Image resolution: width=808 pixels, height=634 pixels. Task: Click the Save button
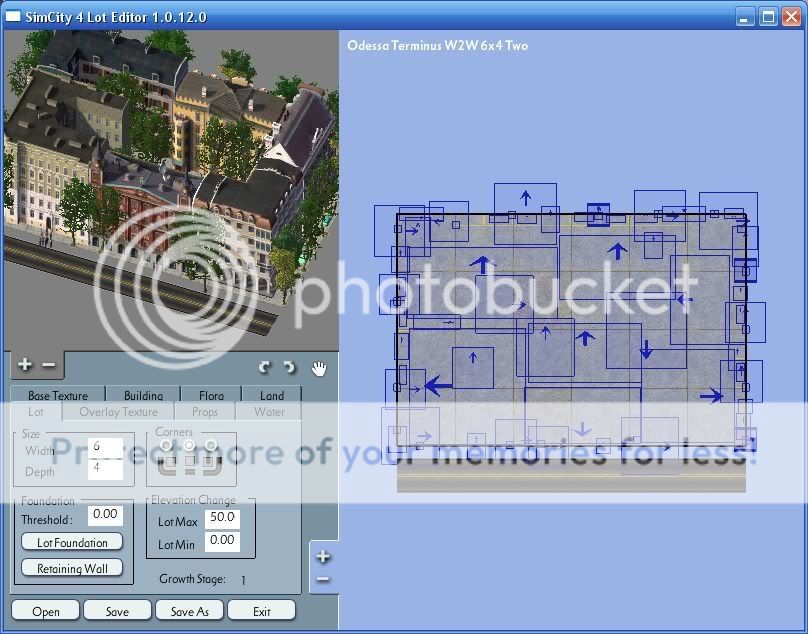117,611
